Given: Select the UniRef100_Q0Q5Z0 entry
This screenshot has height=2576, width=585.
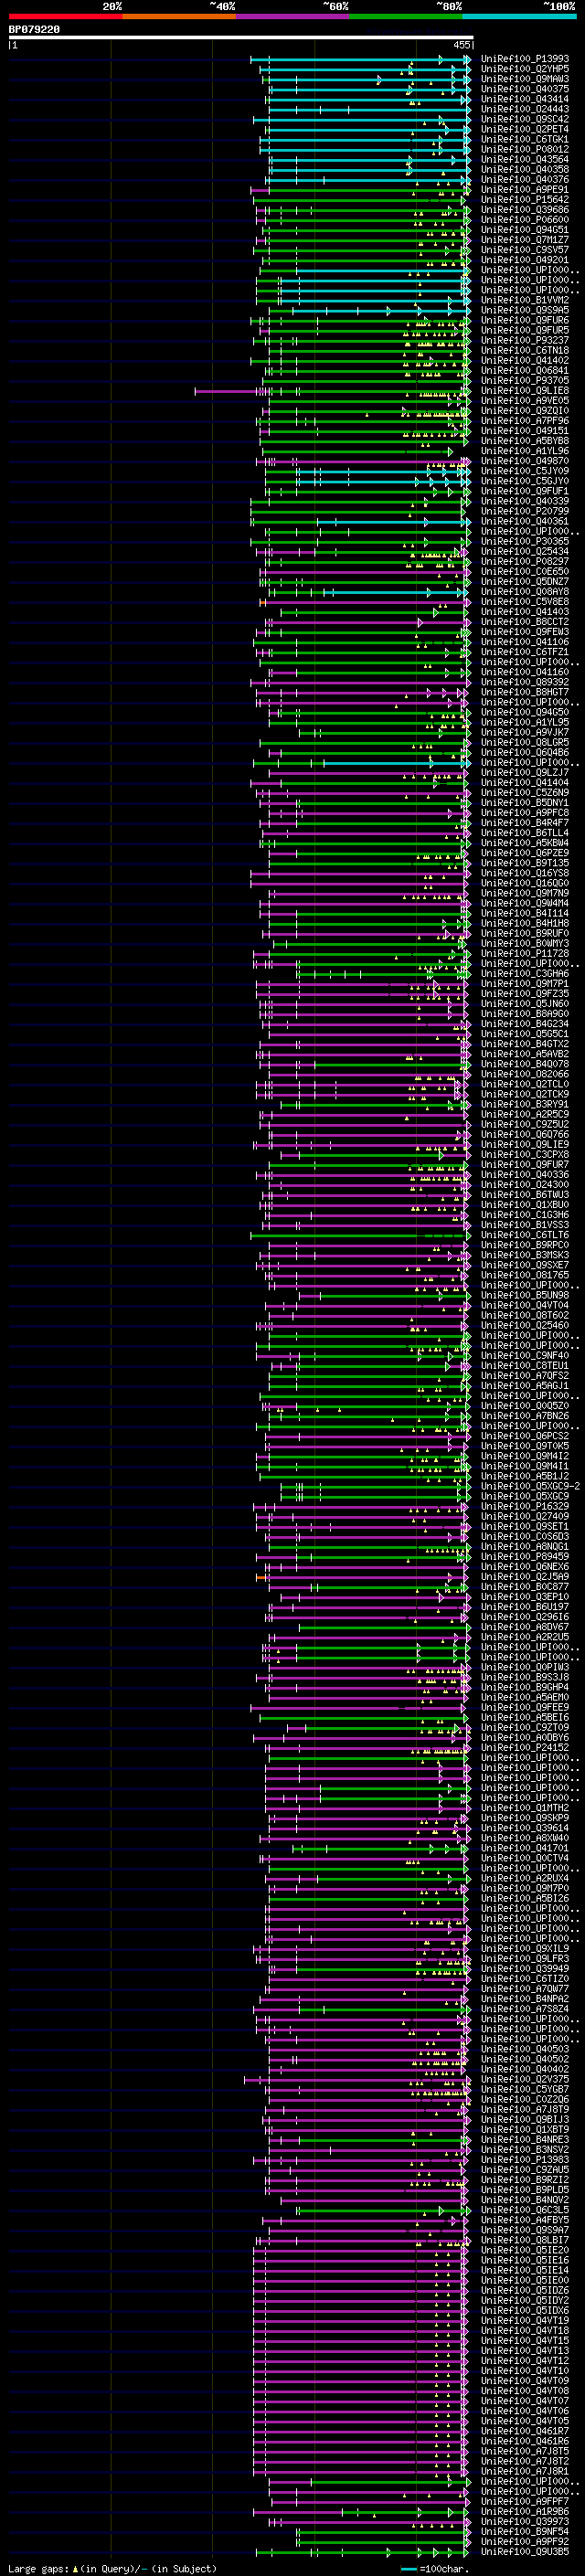Looking at the screenshot, I should click(x=525, y=1406).
